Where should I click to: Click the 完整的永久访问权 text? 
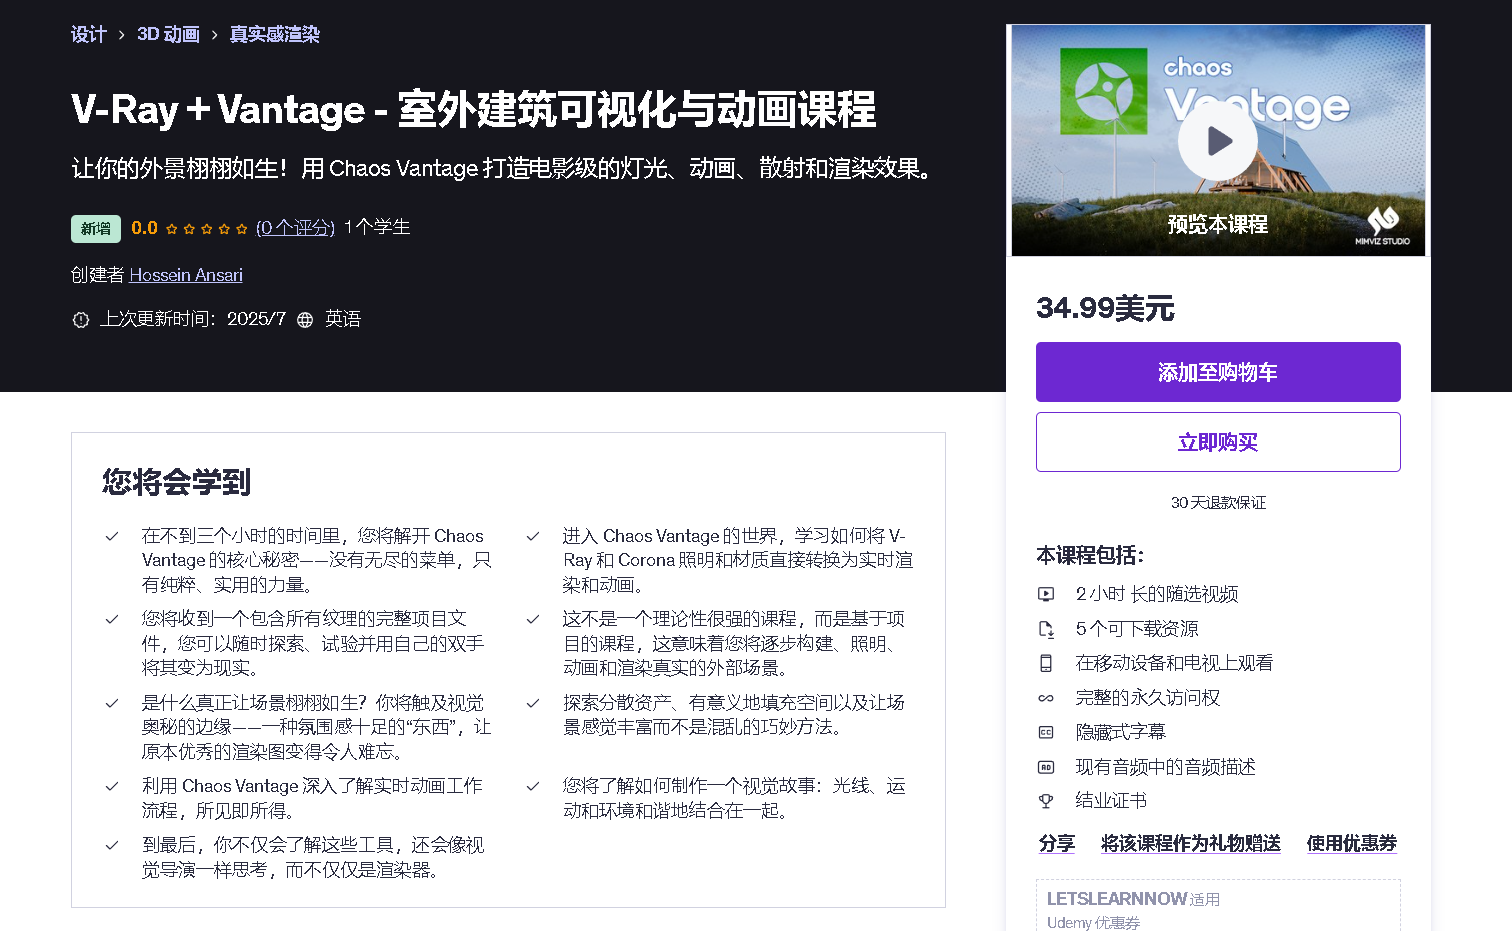click(1148, 698)
